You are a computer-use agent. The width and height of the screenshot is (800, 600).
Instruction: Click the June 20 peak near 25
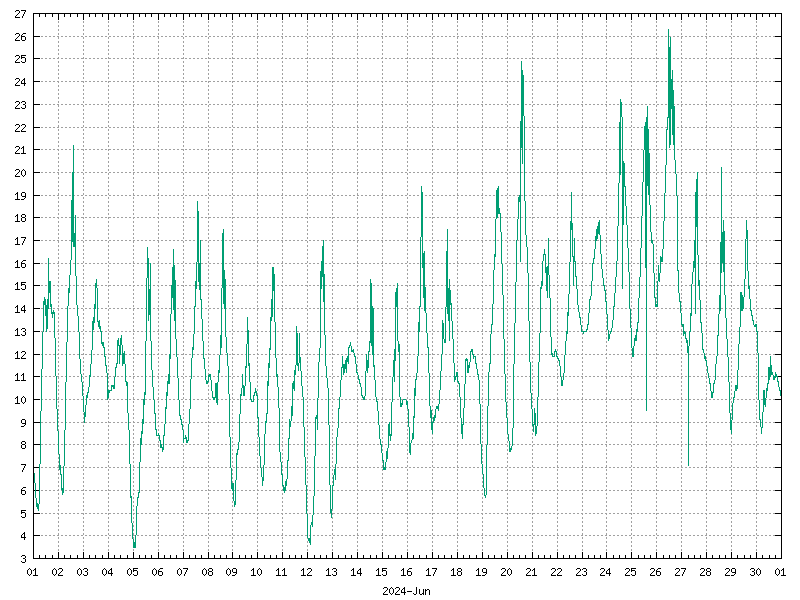coord(521,62)
